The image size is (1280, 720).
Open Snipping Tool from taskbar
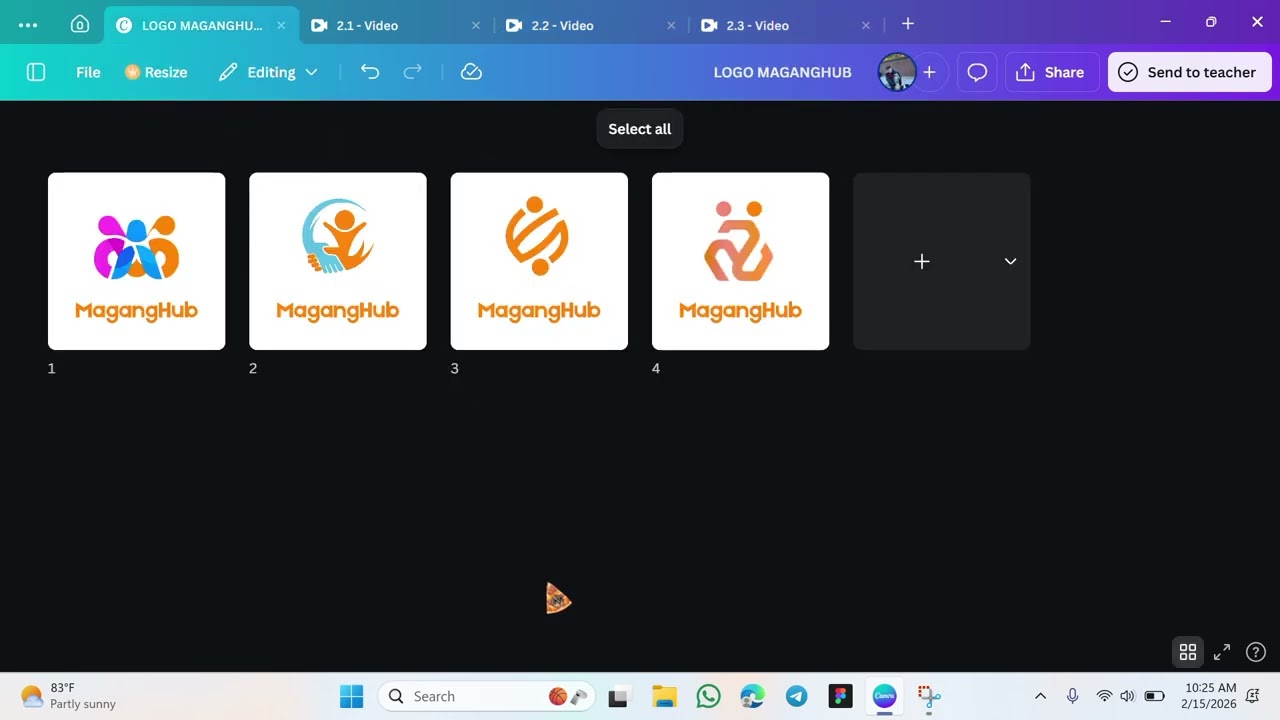point(929,696)
